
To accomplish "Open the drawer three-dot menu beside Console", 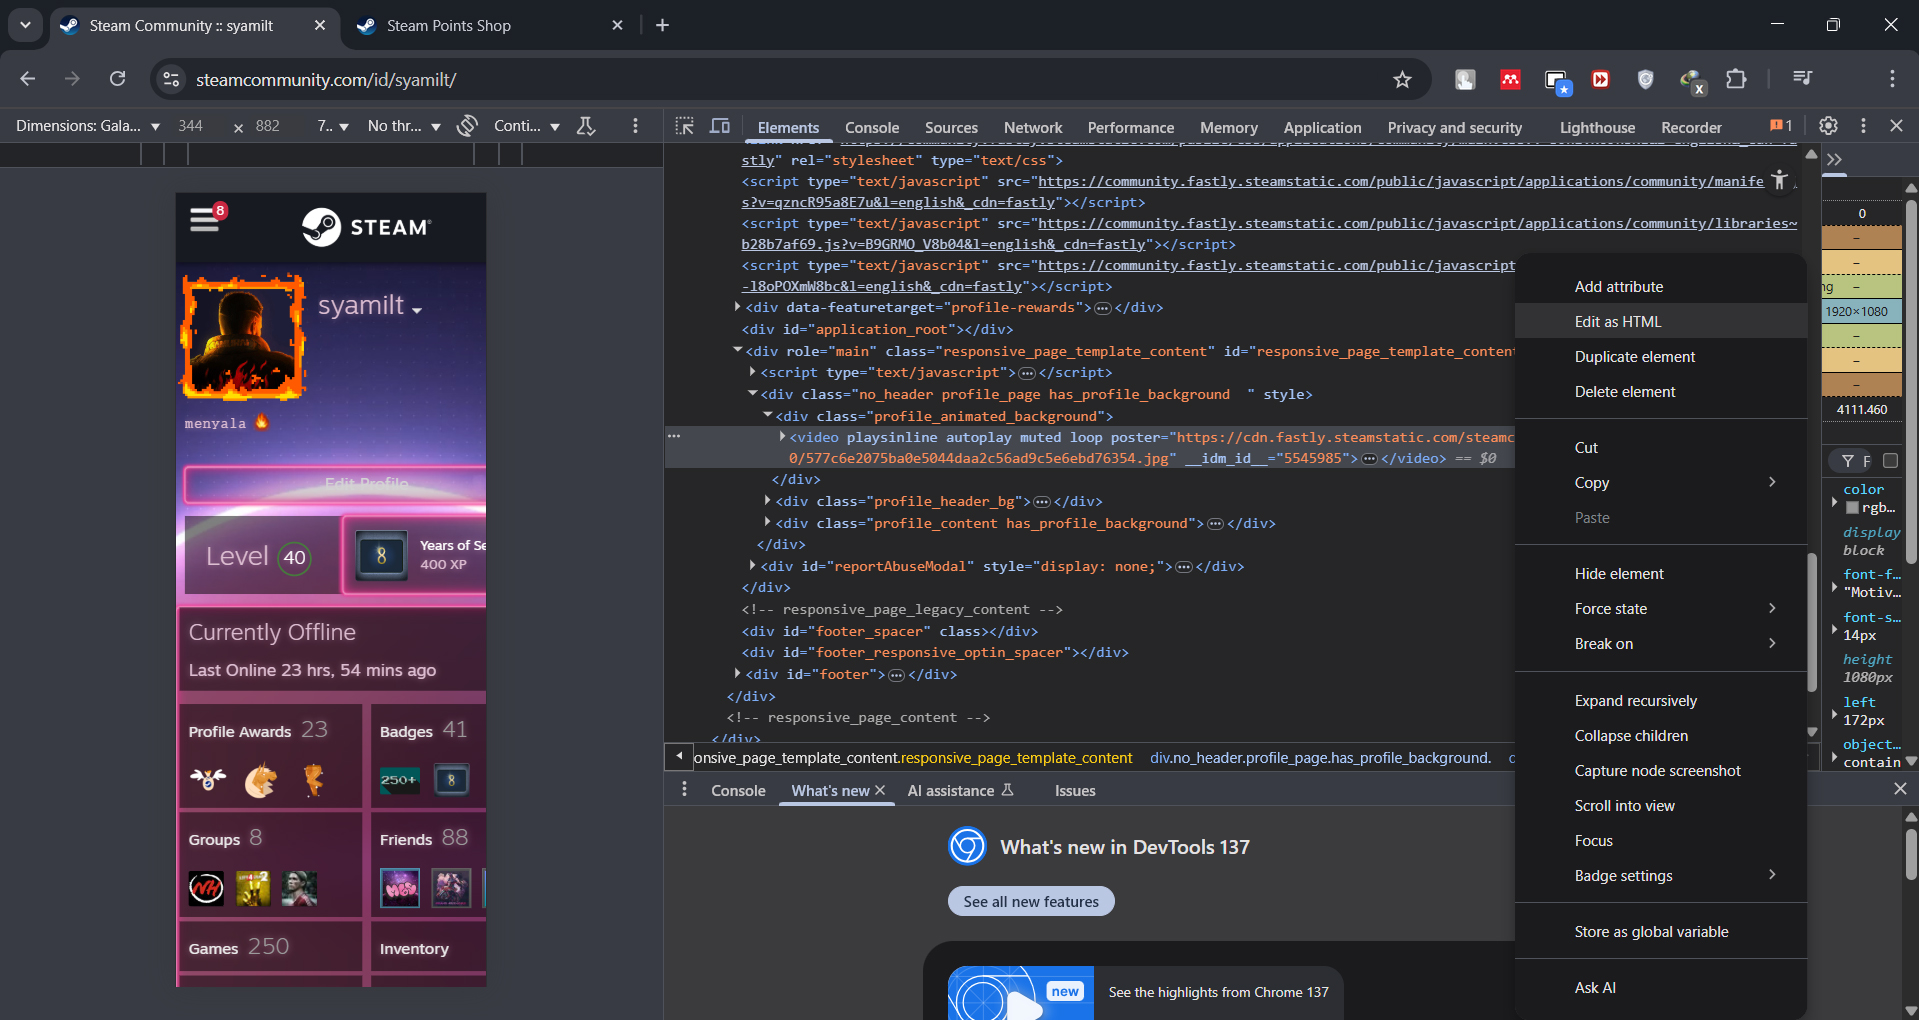I will click(x=684, y=790).
